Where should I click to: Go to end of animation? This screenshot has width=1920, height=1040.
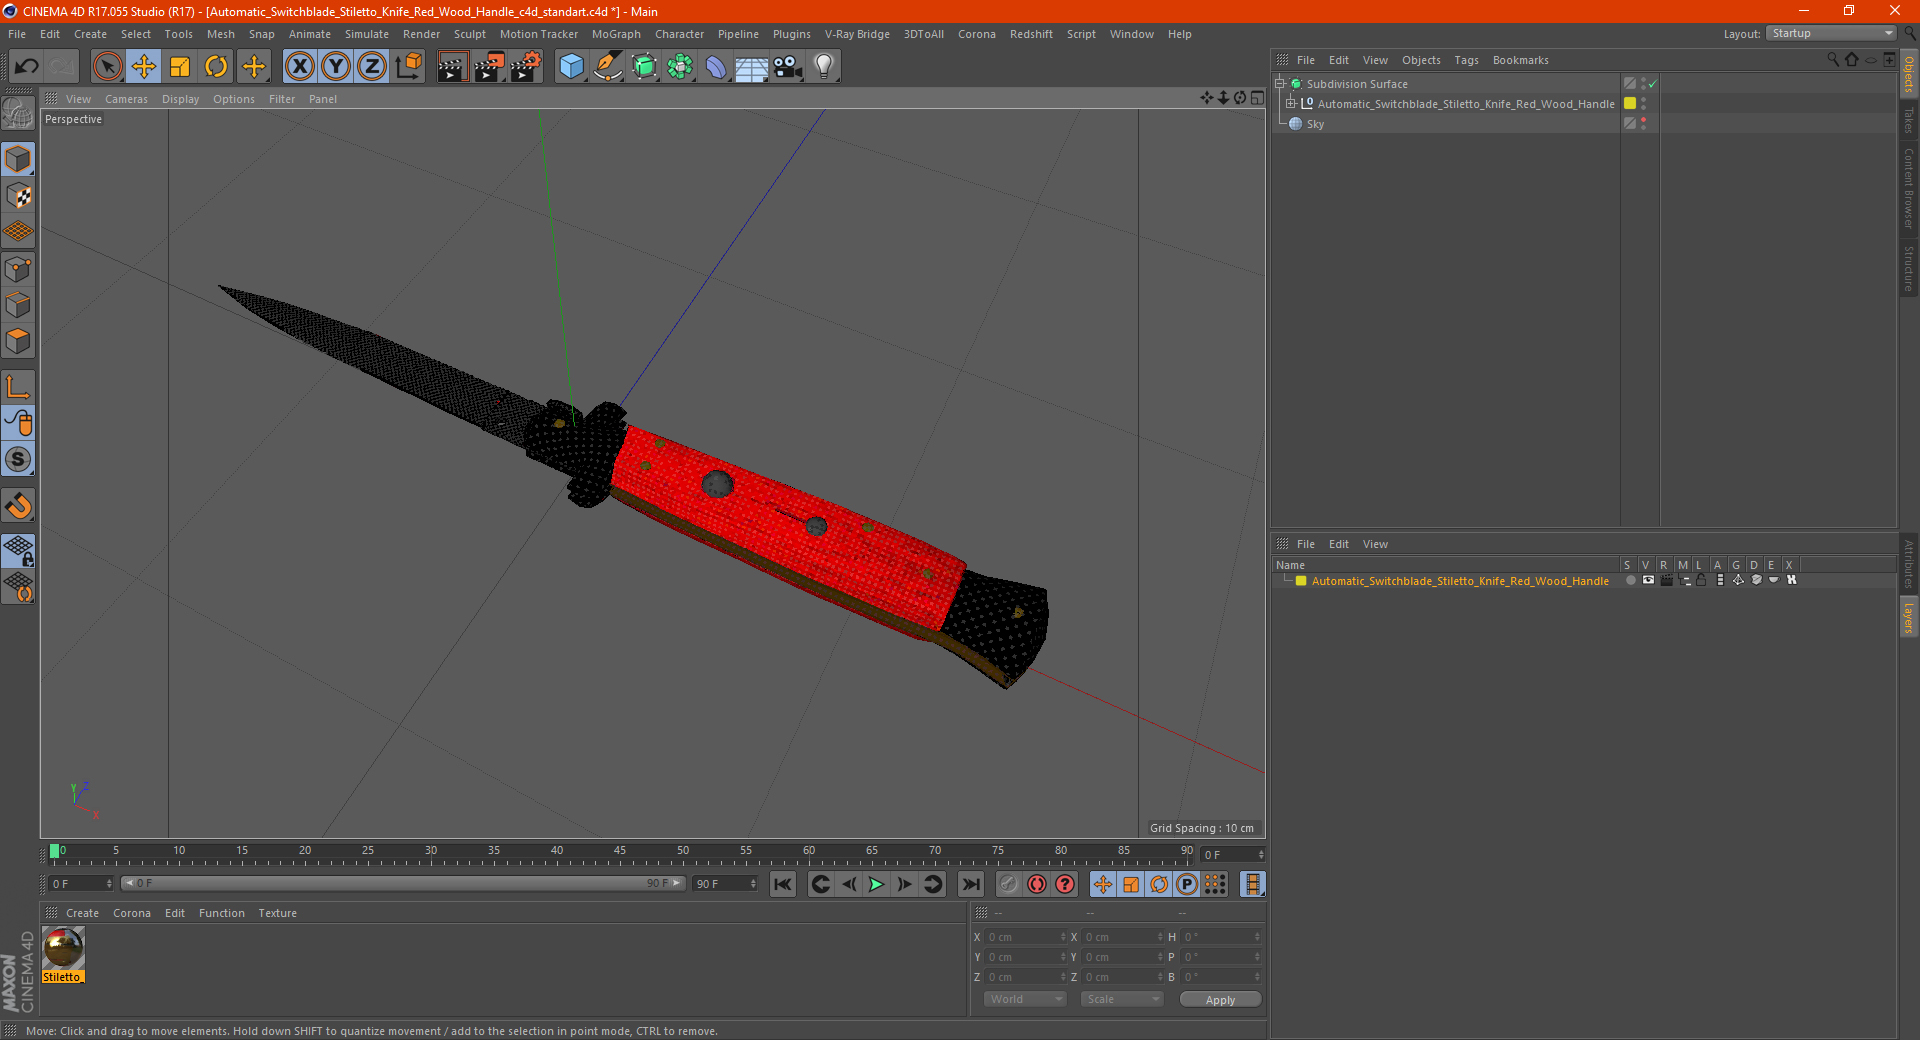pyautogui.click(x=970, y=884)
